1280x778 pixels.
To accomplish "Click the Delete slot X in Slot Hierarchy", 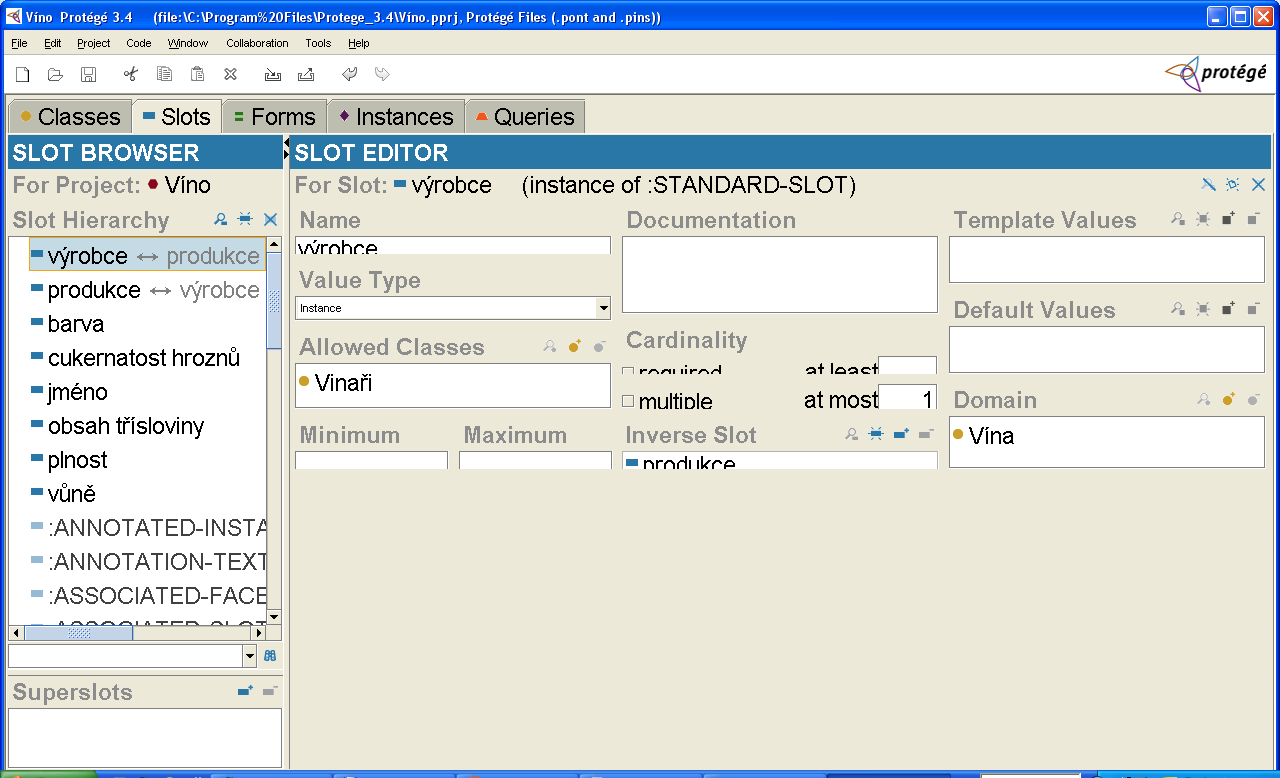I will click(270, 219).
